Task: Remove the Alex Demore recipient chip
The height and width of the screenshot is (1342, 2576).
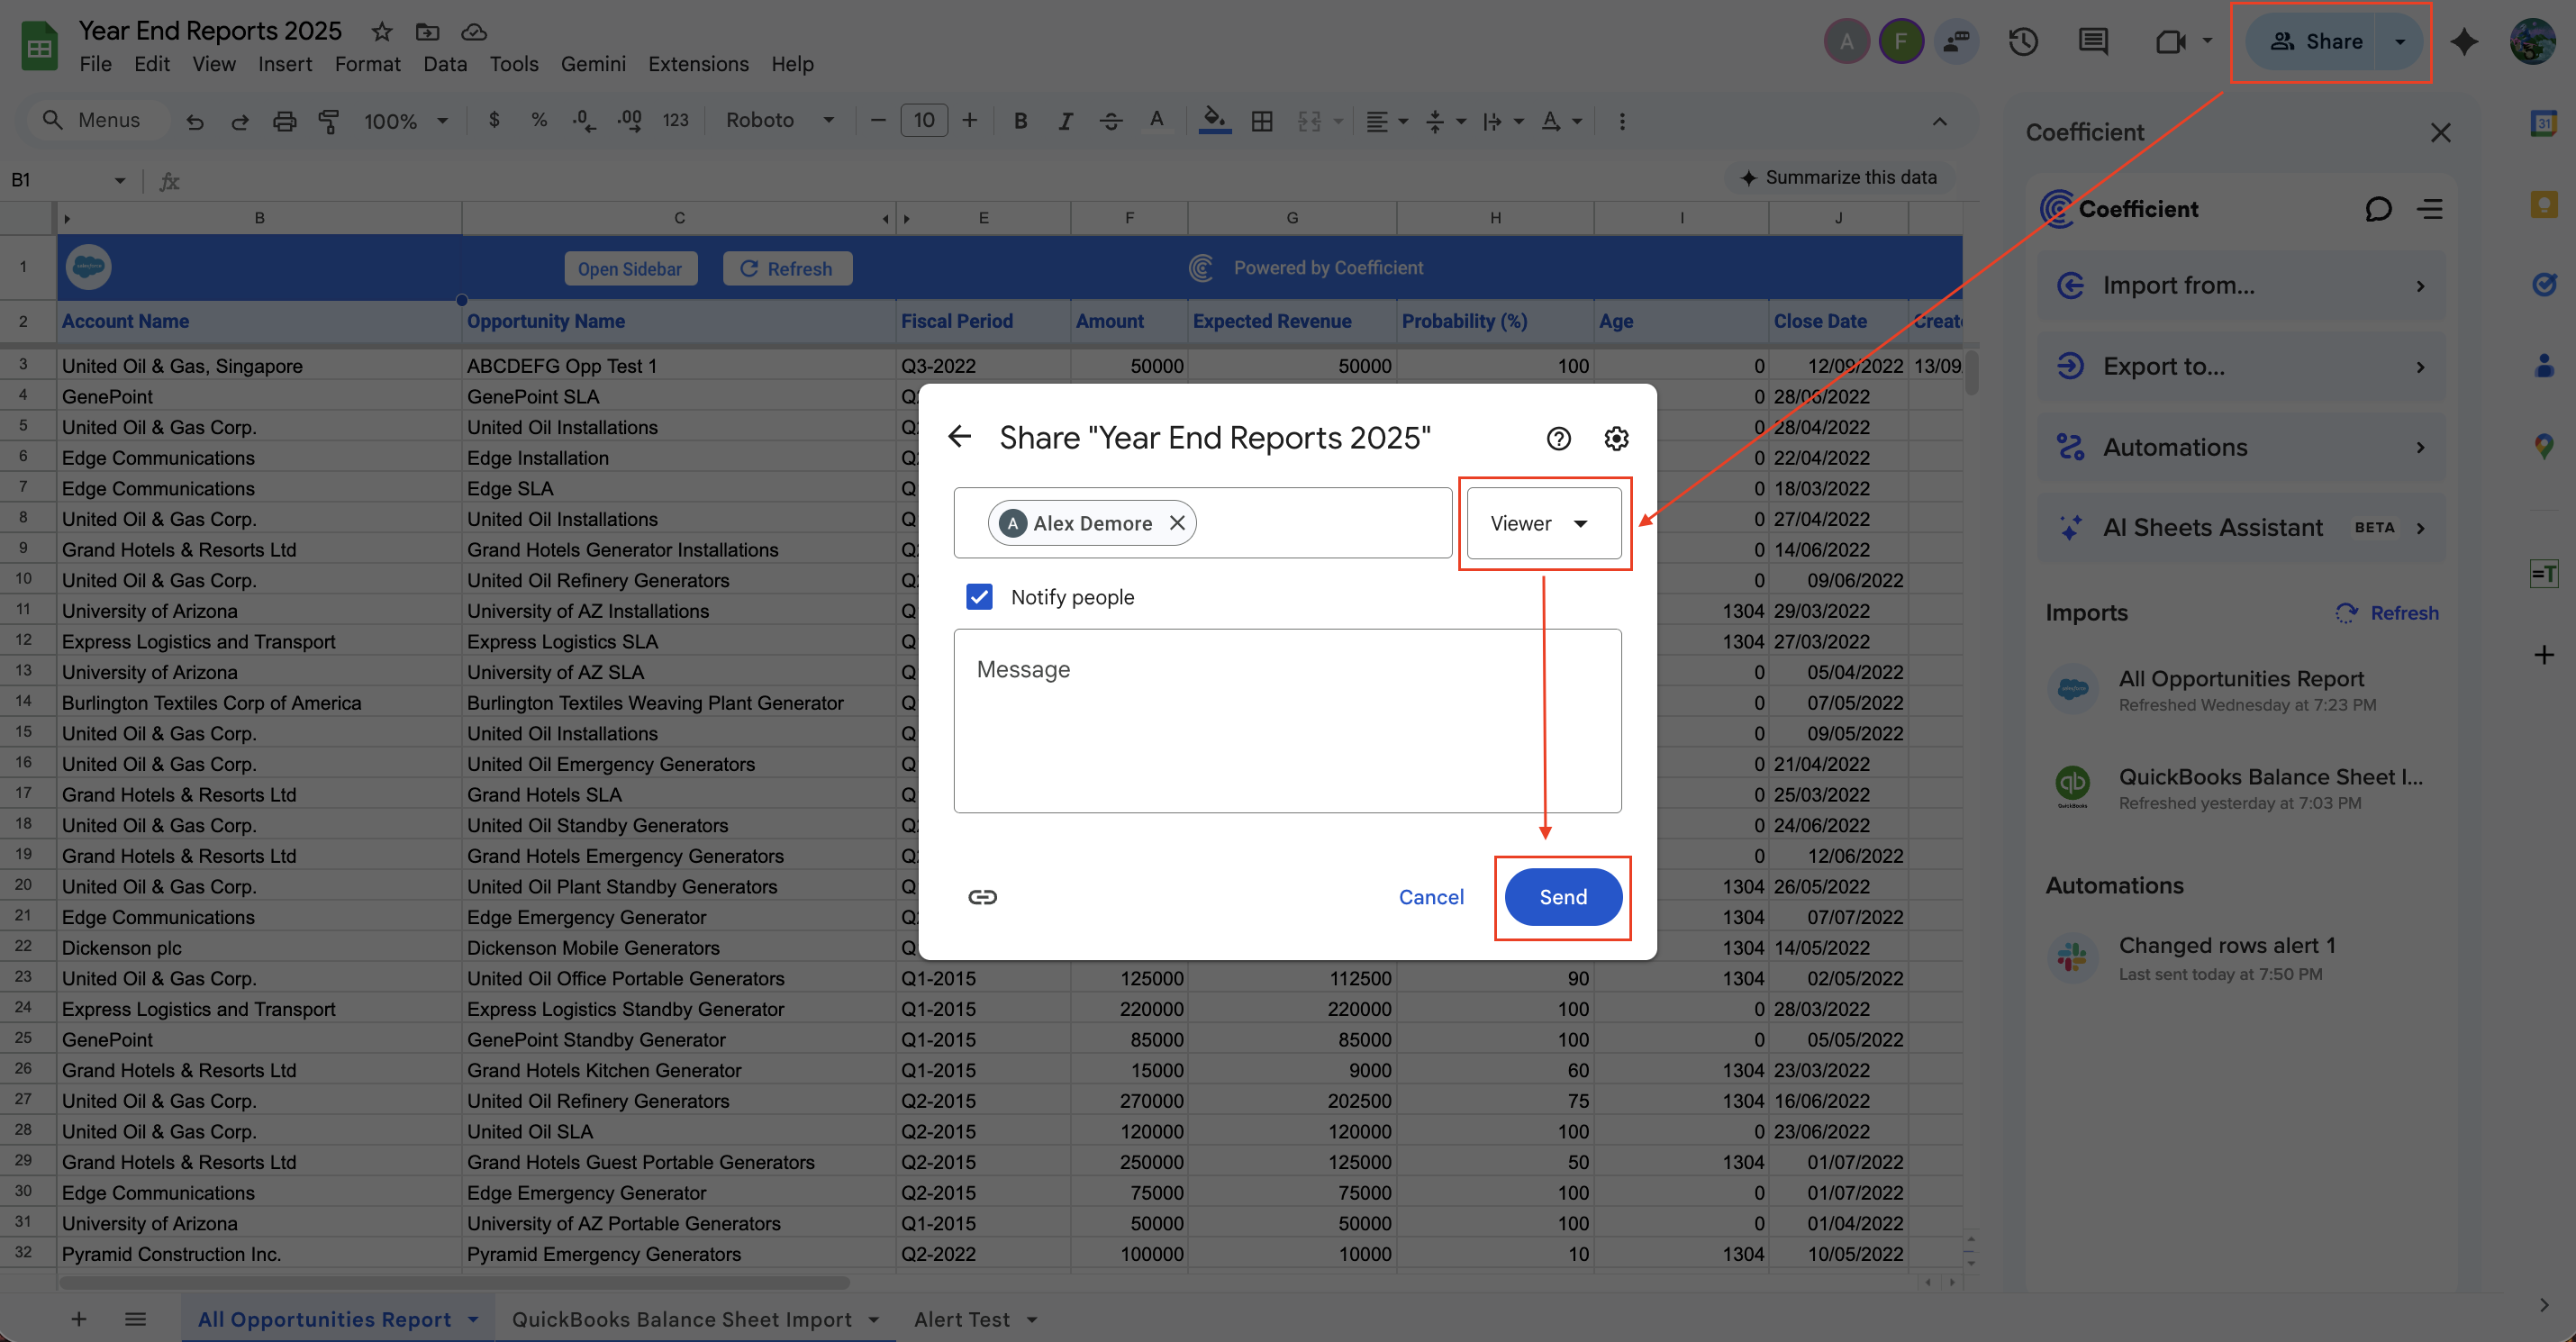Action: coord(1177,523)
